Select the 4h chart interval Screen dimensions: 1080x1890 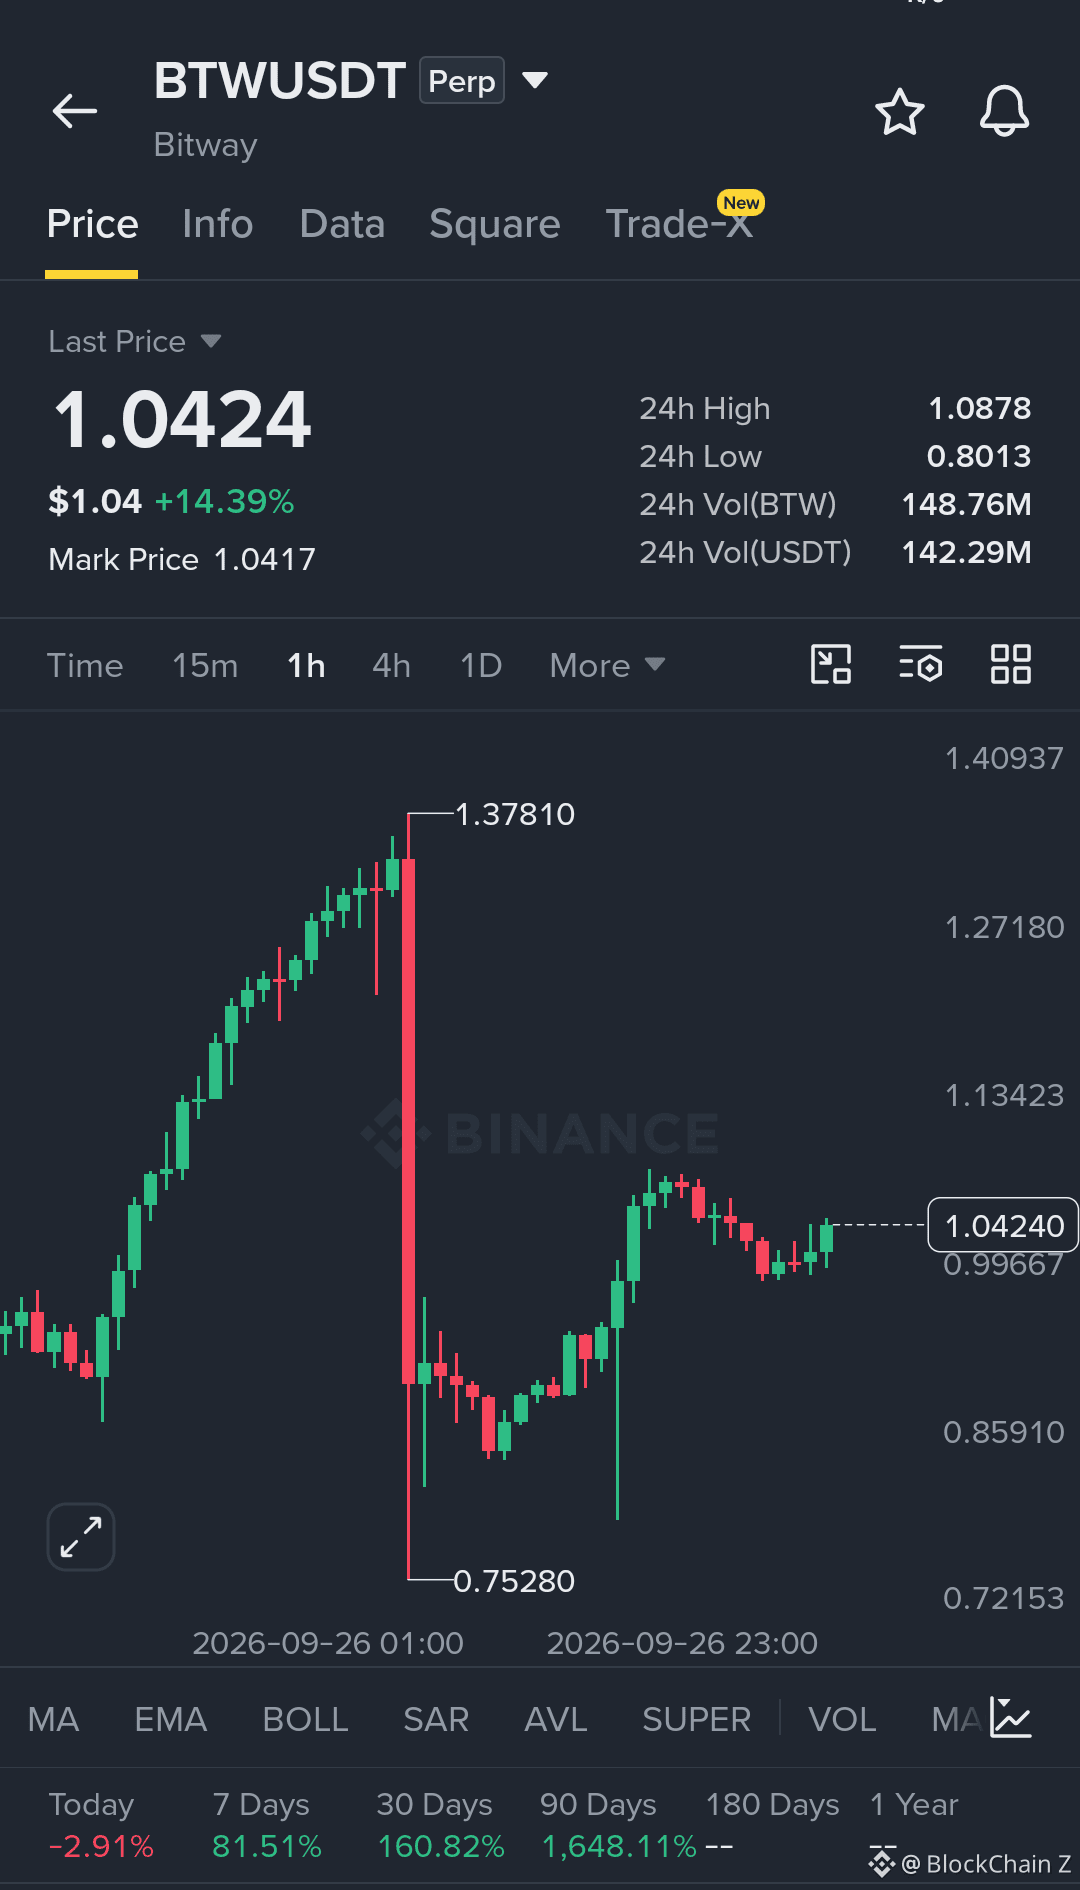coord(391,665)
